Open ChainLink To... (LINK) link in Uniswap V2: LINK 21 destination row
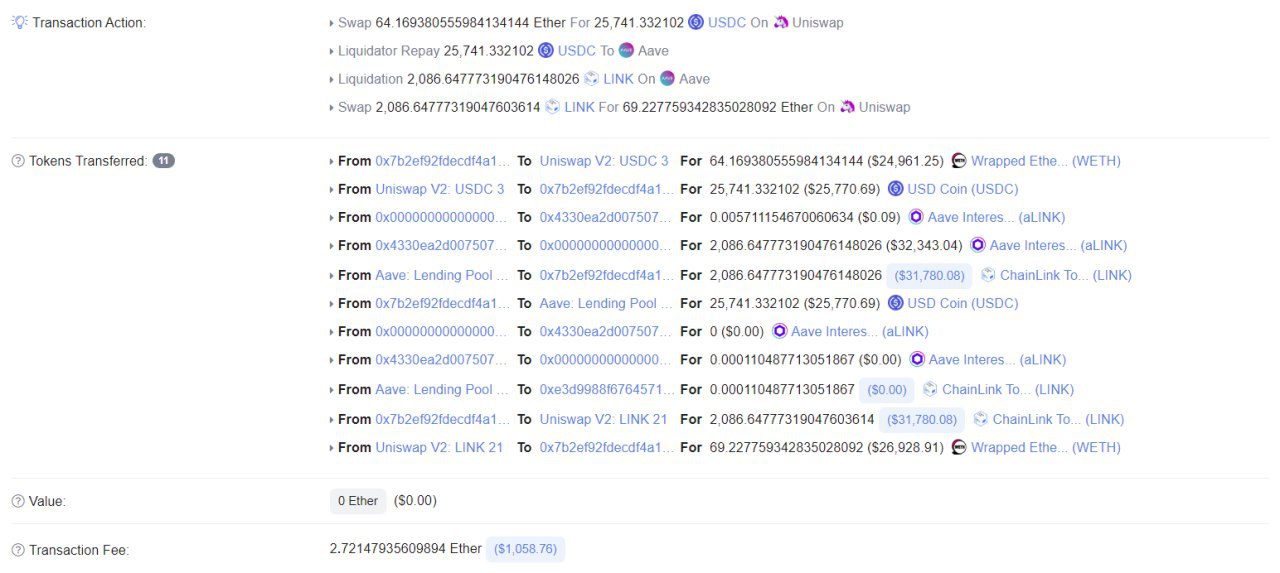The width and height of the screenshot is (1280, 573). click(1058, 419)
